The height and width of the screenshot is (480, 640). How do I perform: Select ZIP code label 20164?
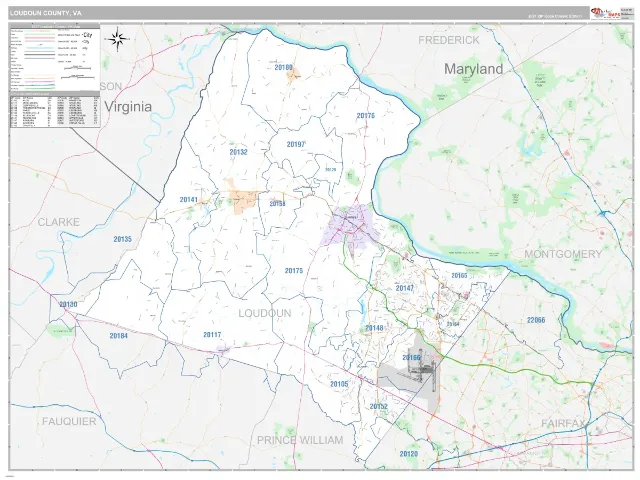click(453, 324)
